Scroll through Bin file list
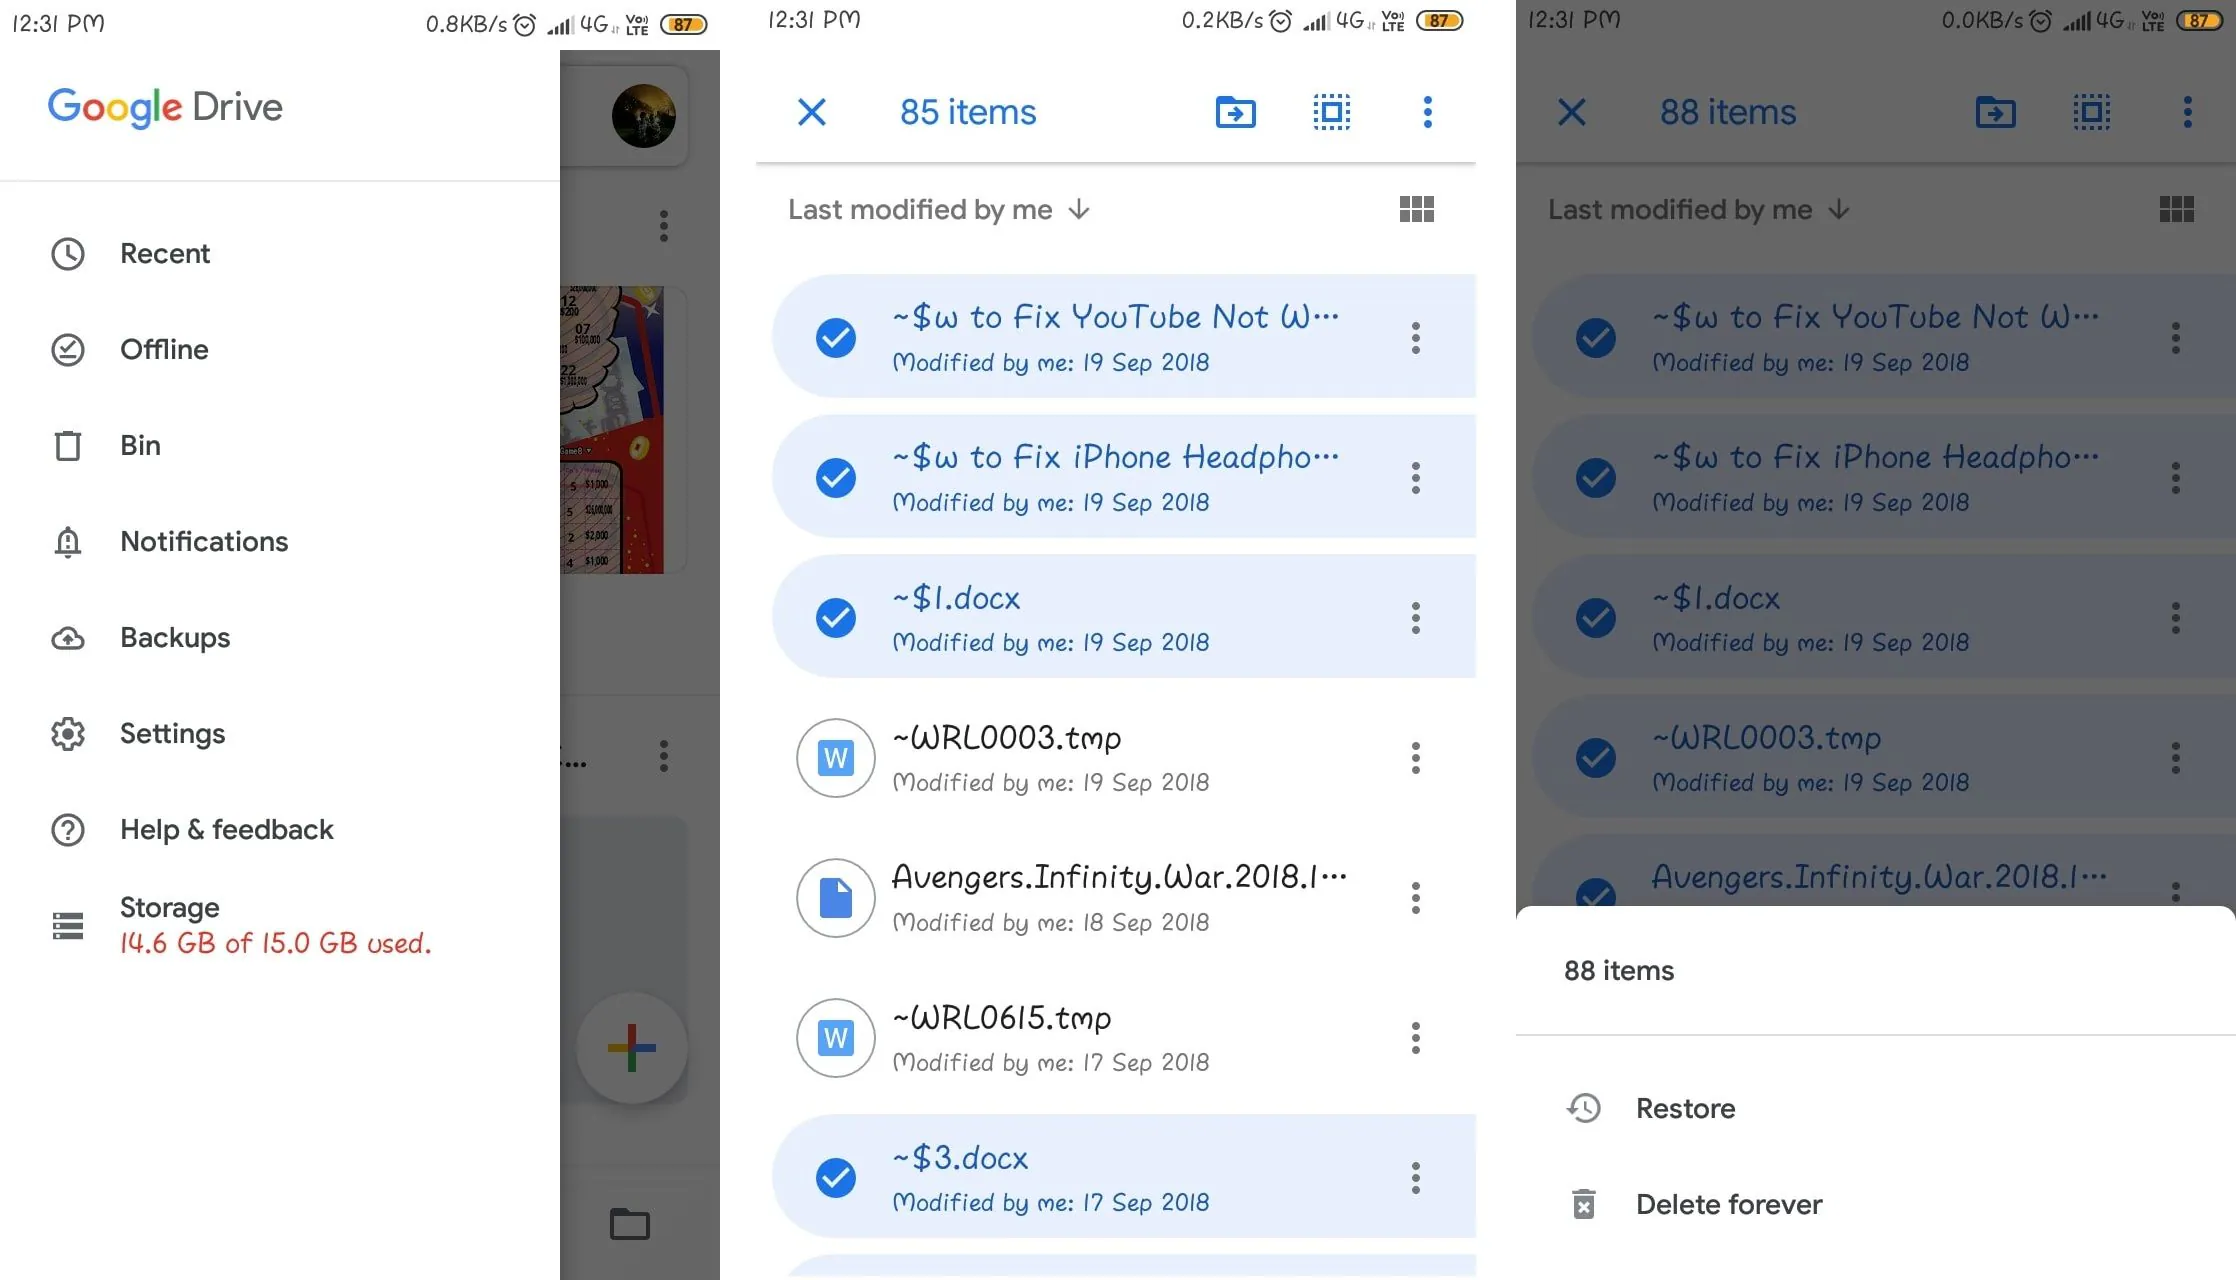Image resolution: width=2236 pixels, height=1280 pixels. click(x=1116, y=753)
